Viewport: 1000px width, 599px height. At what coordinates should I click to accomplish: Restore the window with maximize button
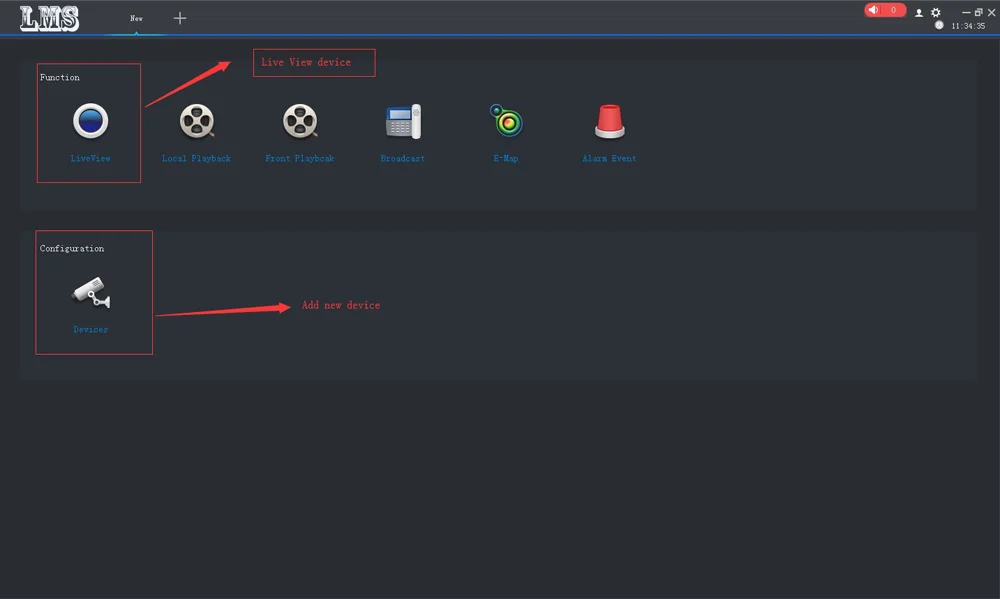[x=978, y=12]
